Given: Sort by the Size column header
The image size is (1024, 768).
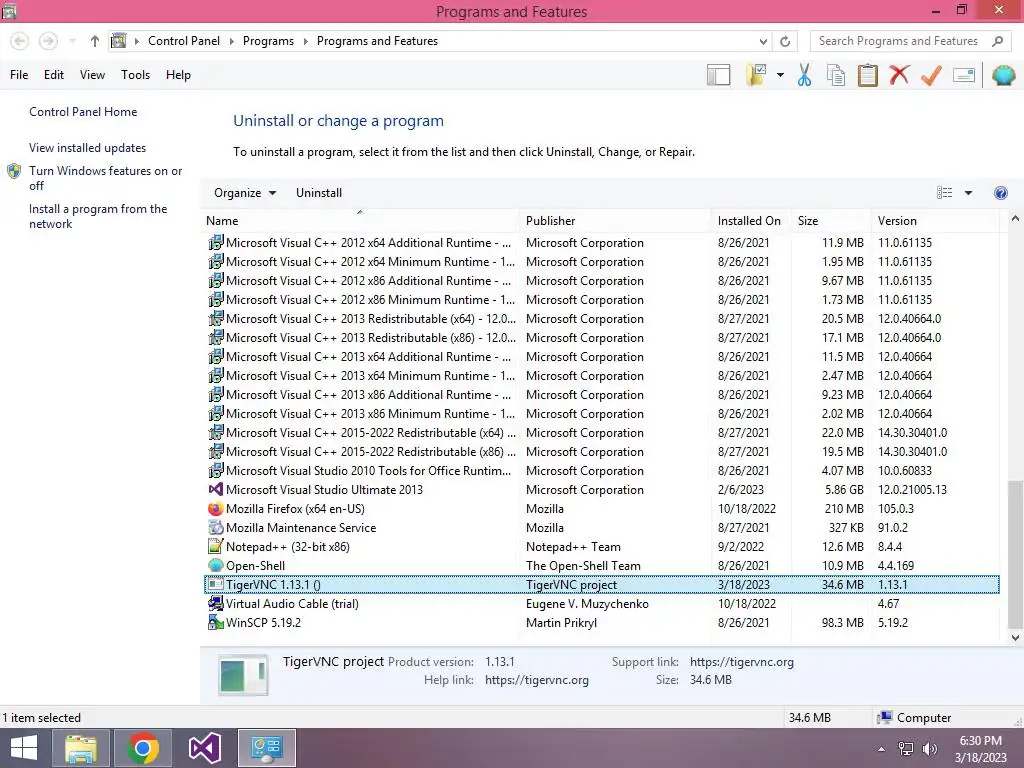Looking at the screenshot, I should point(831,221).
